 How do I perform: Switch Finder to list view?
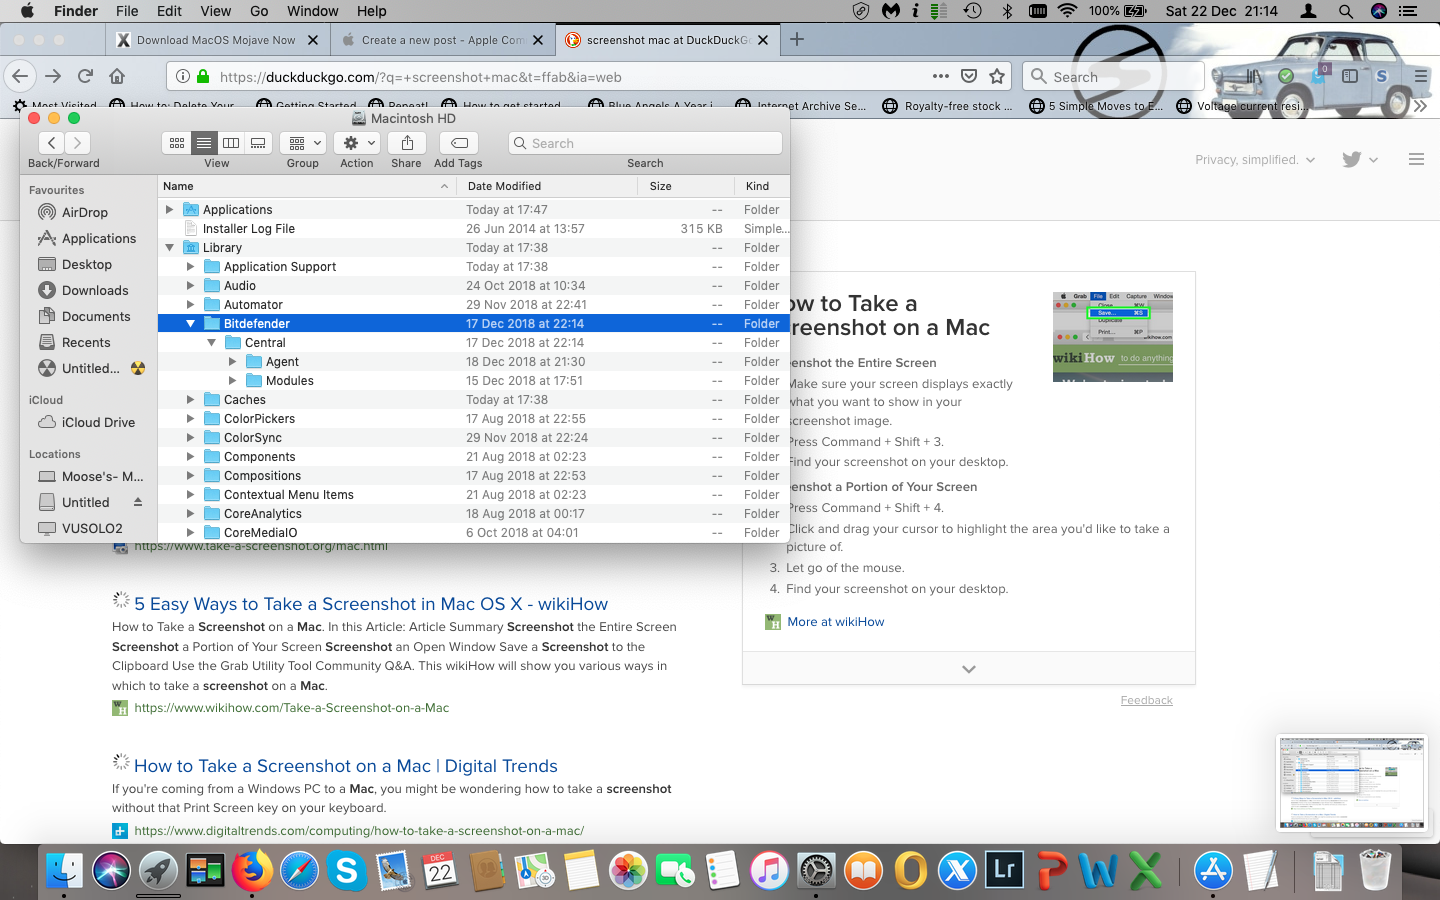click(x=204, y=143)
